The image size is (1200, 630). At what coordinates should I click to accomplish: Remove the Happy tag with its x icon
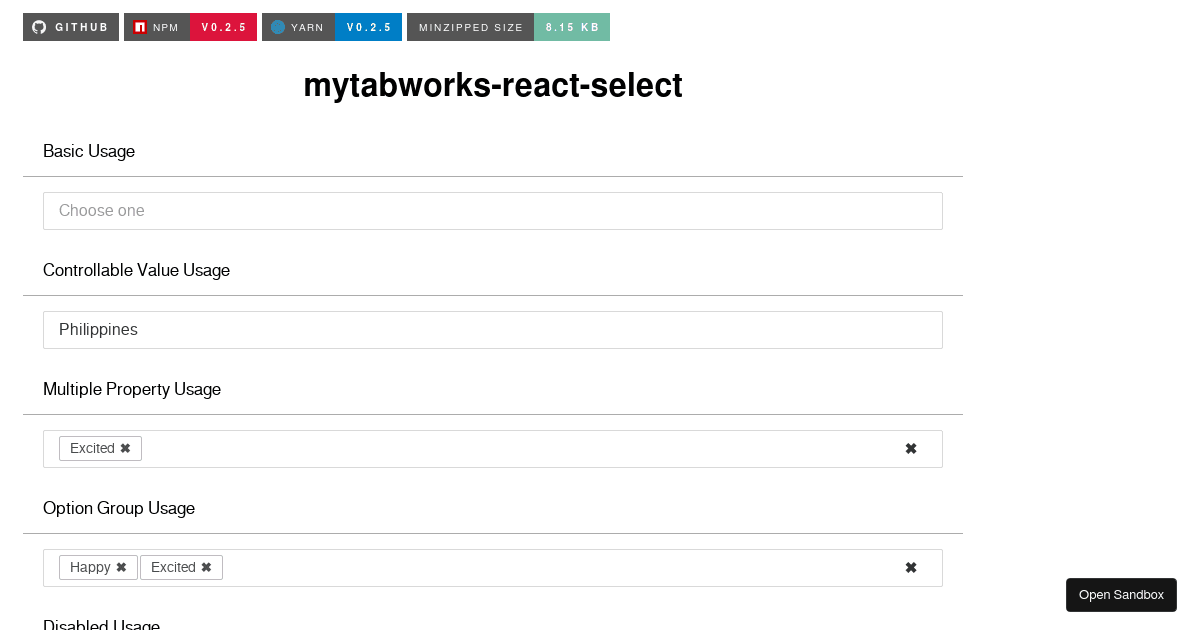[120, 567]
